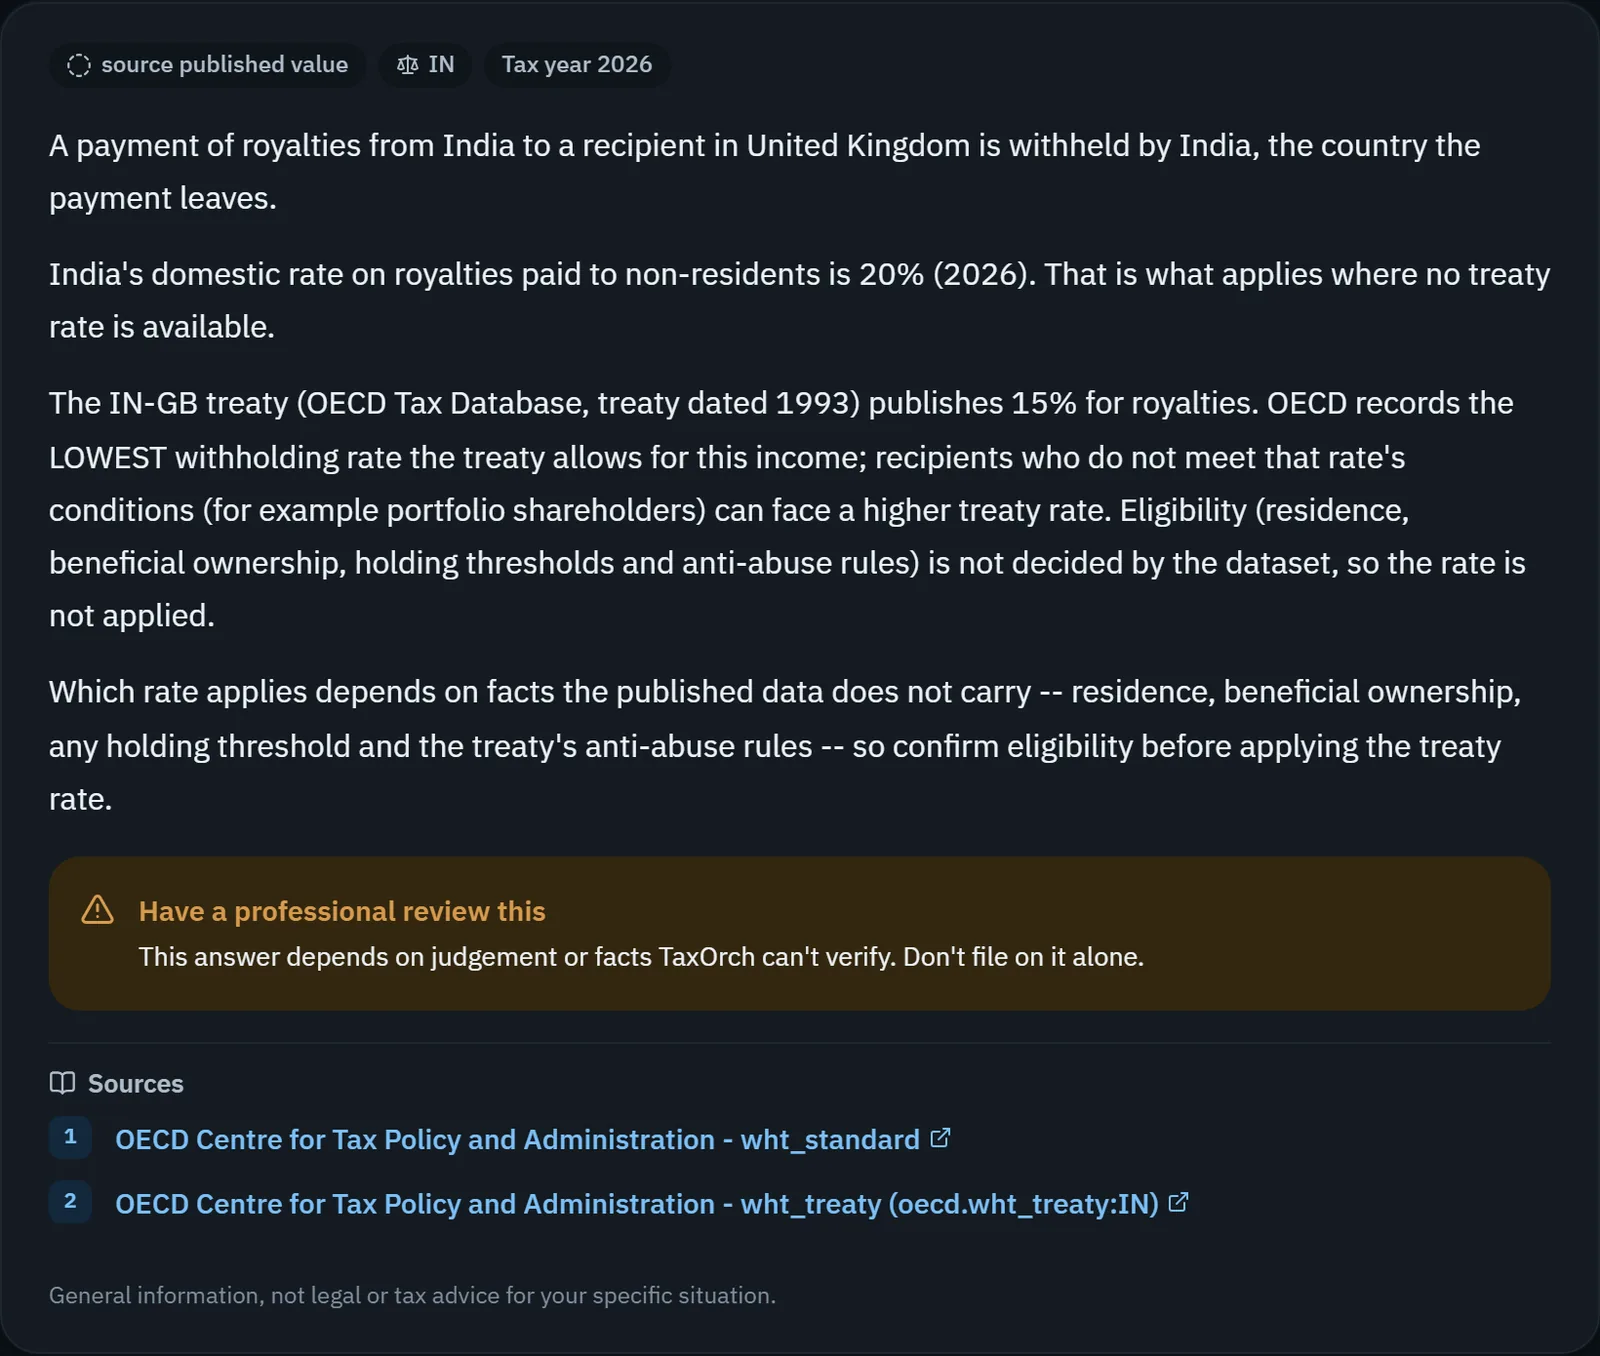
Task: Click external link icon after wht_treaty source
Action: pos(1179,1202)
